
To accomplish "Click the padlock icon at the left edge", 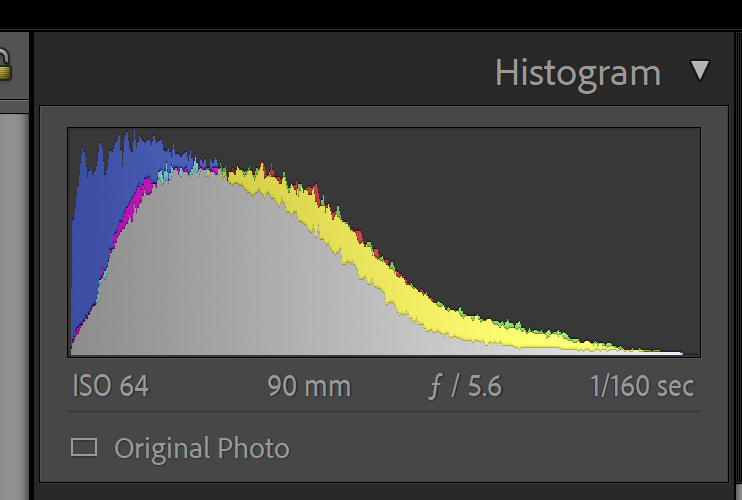I will (4, 66).
